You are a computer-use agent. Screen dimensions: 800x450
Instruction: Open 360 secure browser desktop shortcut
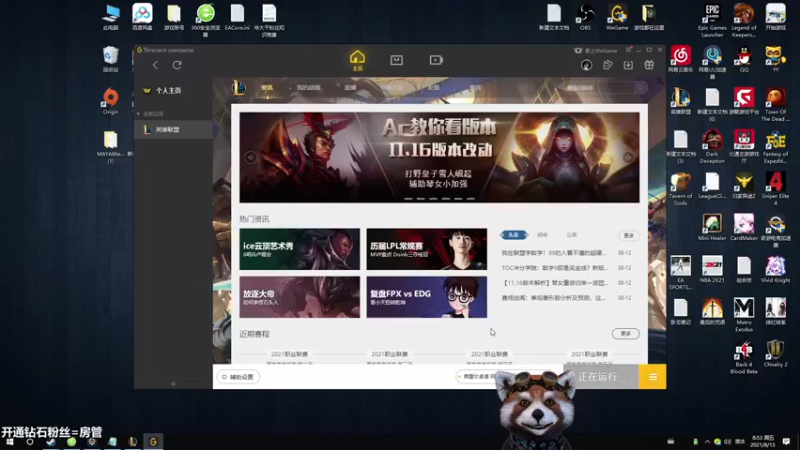(205, 20)
